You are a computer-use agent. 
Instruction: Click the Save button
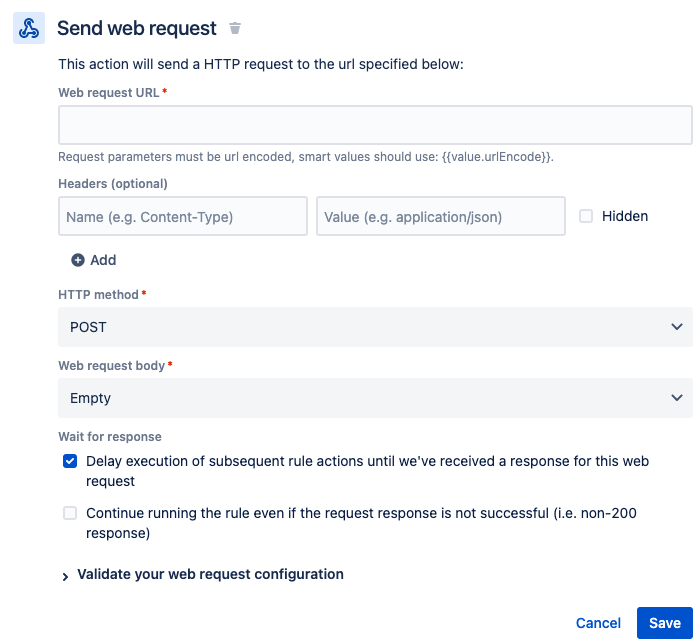665,623
